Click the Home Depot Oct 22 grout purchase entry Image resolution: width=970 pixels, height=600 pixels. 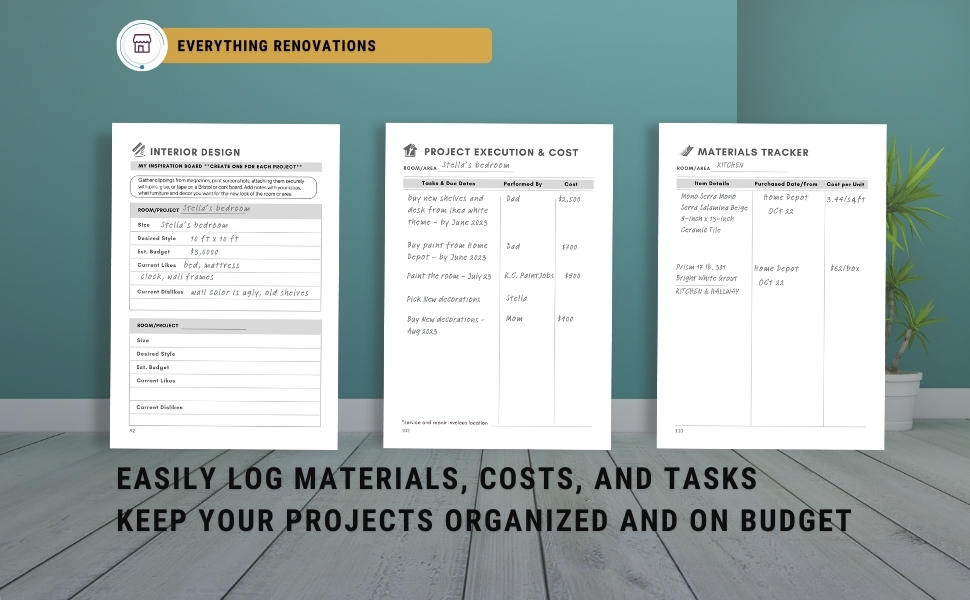click(x=776, y=275)
